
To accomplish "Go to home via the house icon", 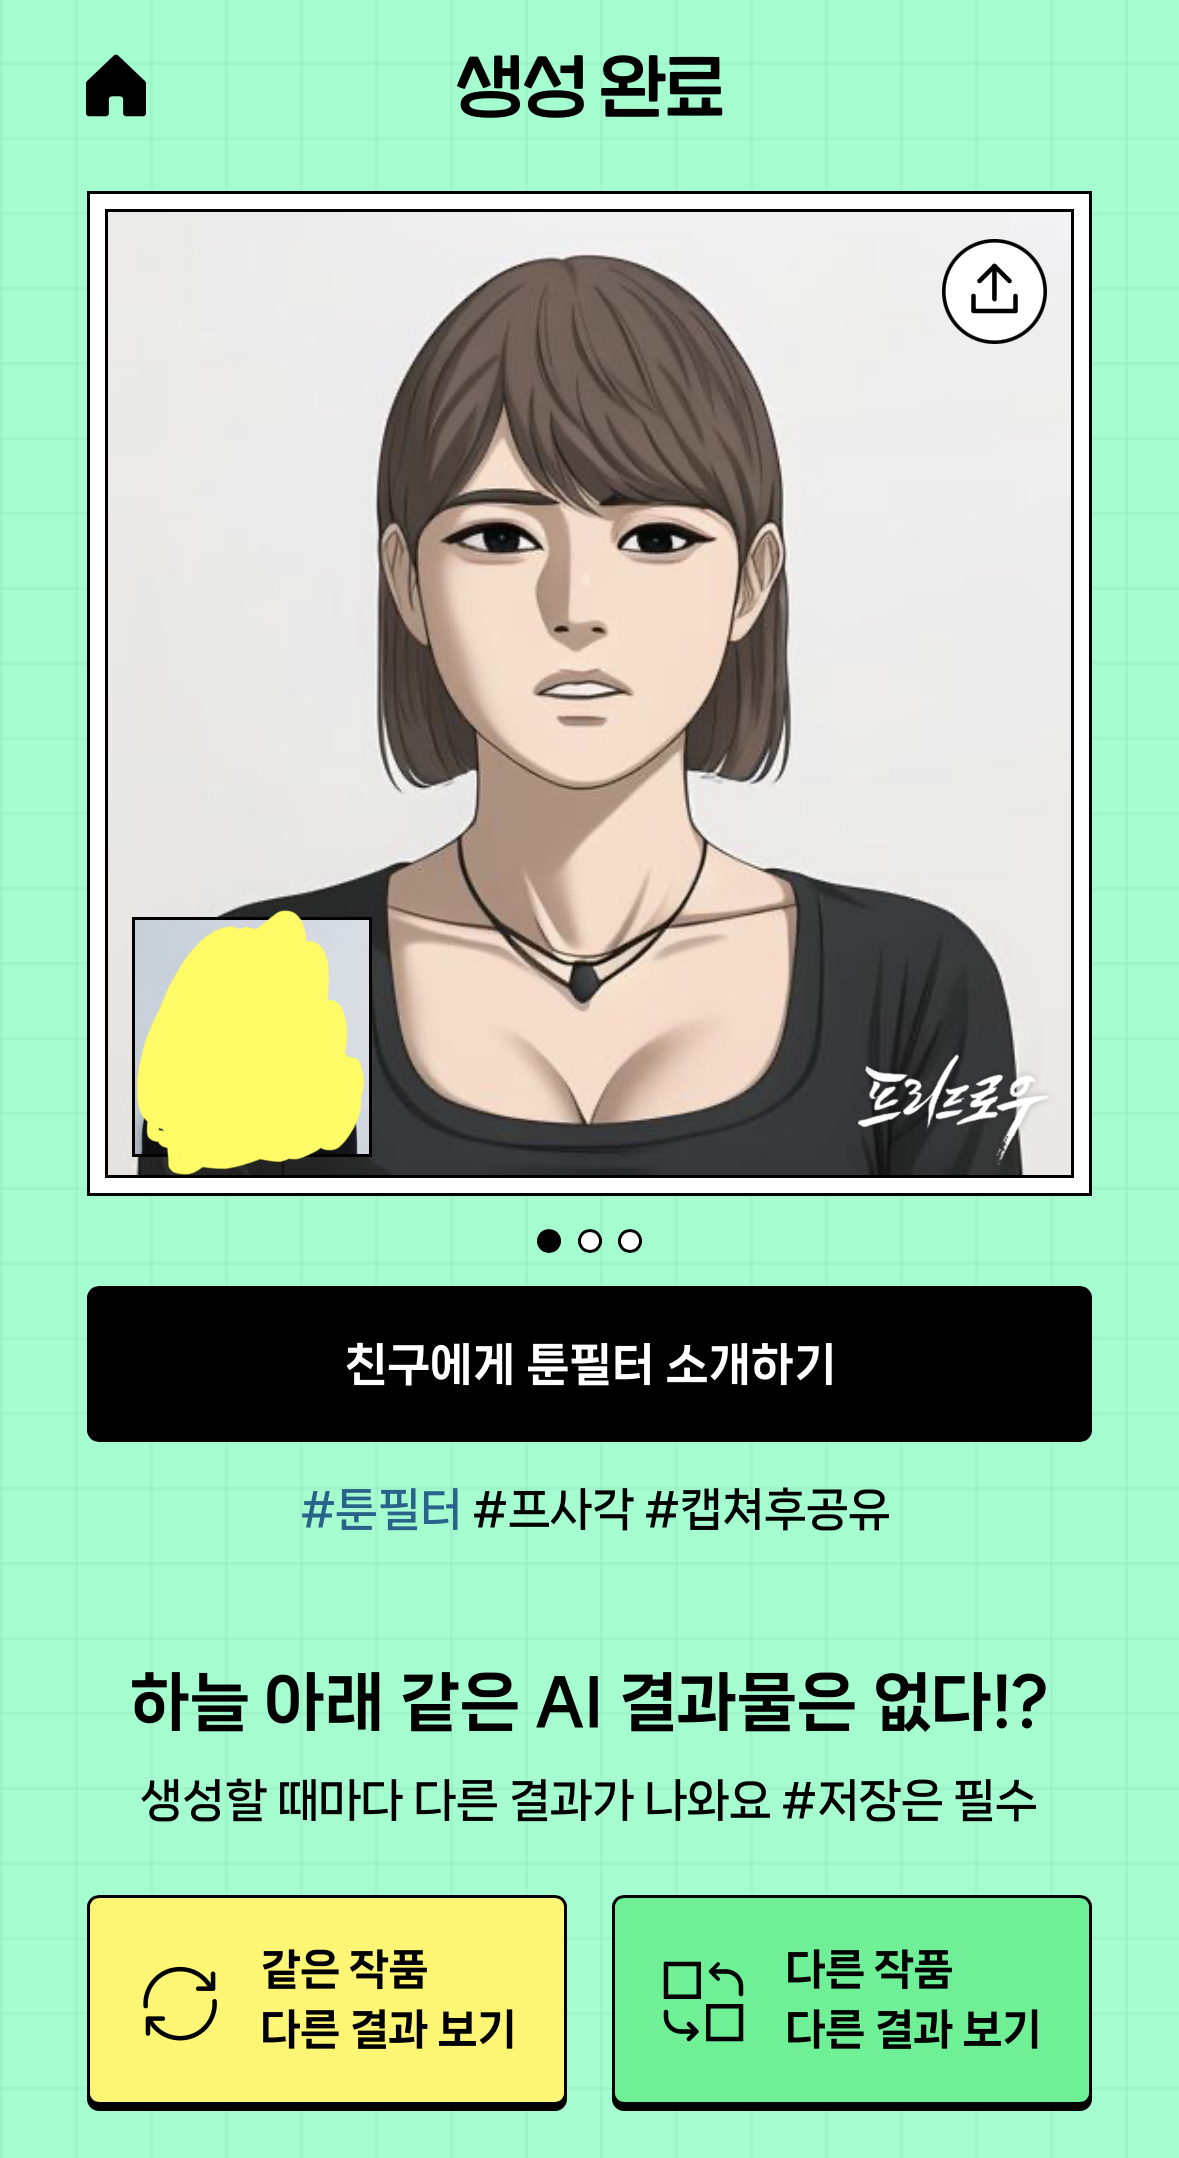I will pos(116,86).
